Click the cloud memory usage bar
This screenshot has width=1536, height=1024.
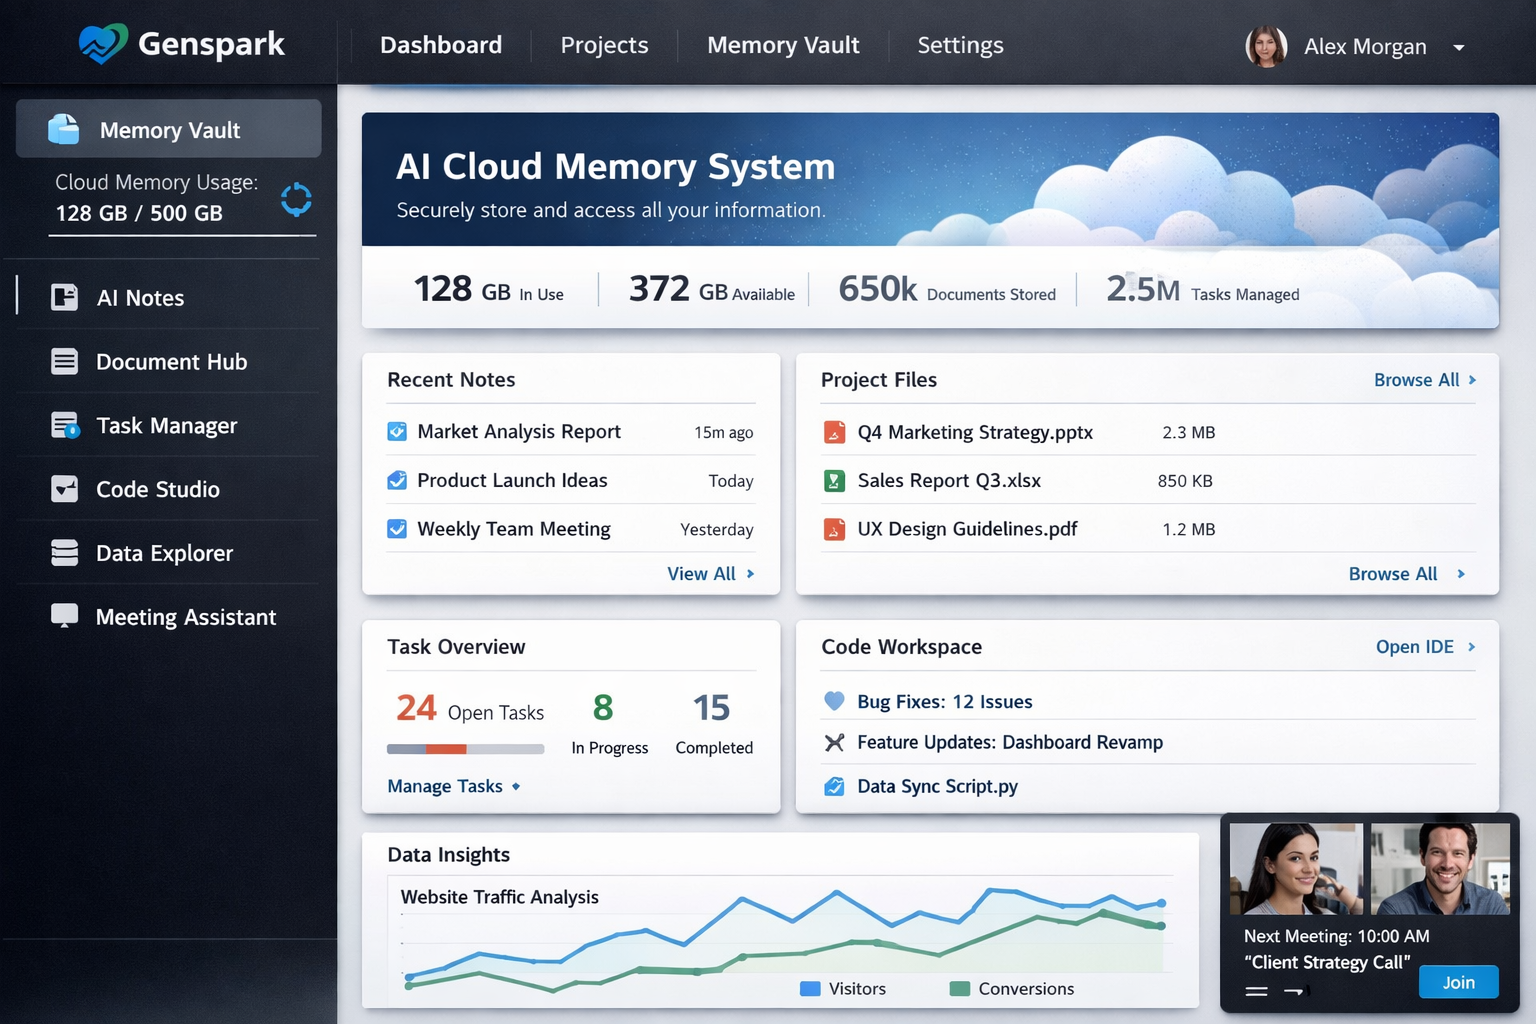point(182,235)
